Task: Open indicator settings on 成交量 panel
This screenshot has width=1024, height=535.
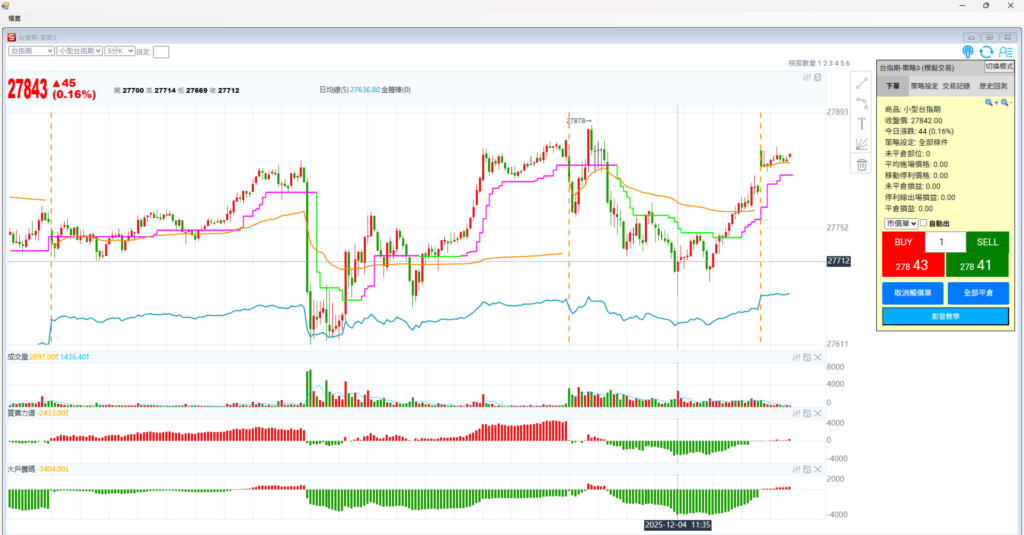Action: tap(796, 357)
